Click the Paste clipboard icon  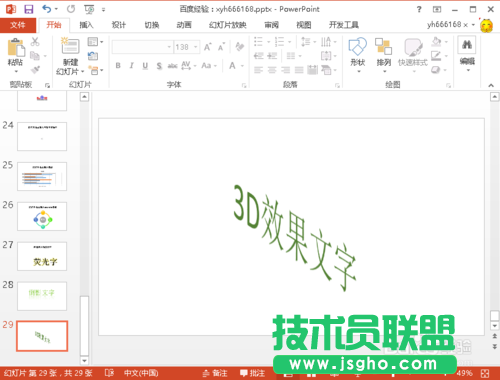pyautogui.click(x=16, y=47)
